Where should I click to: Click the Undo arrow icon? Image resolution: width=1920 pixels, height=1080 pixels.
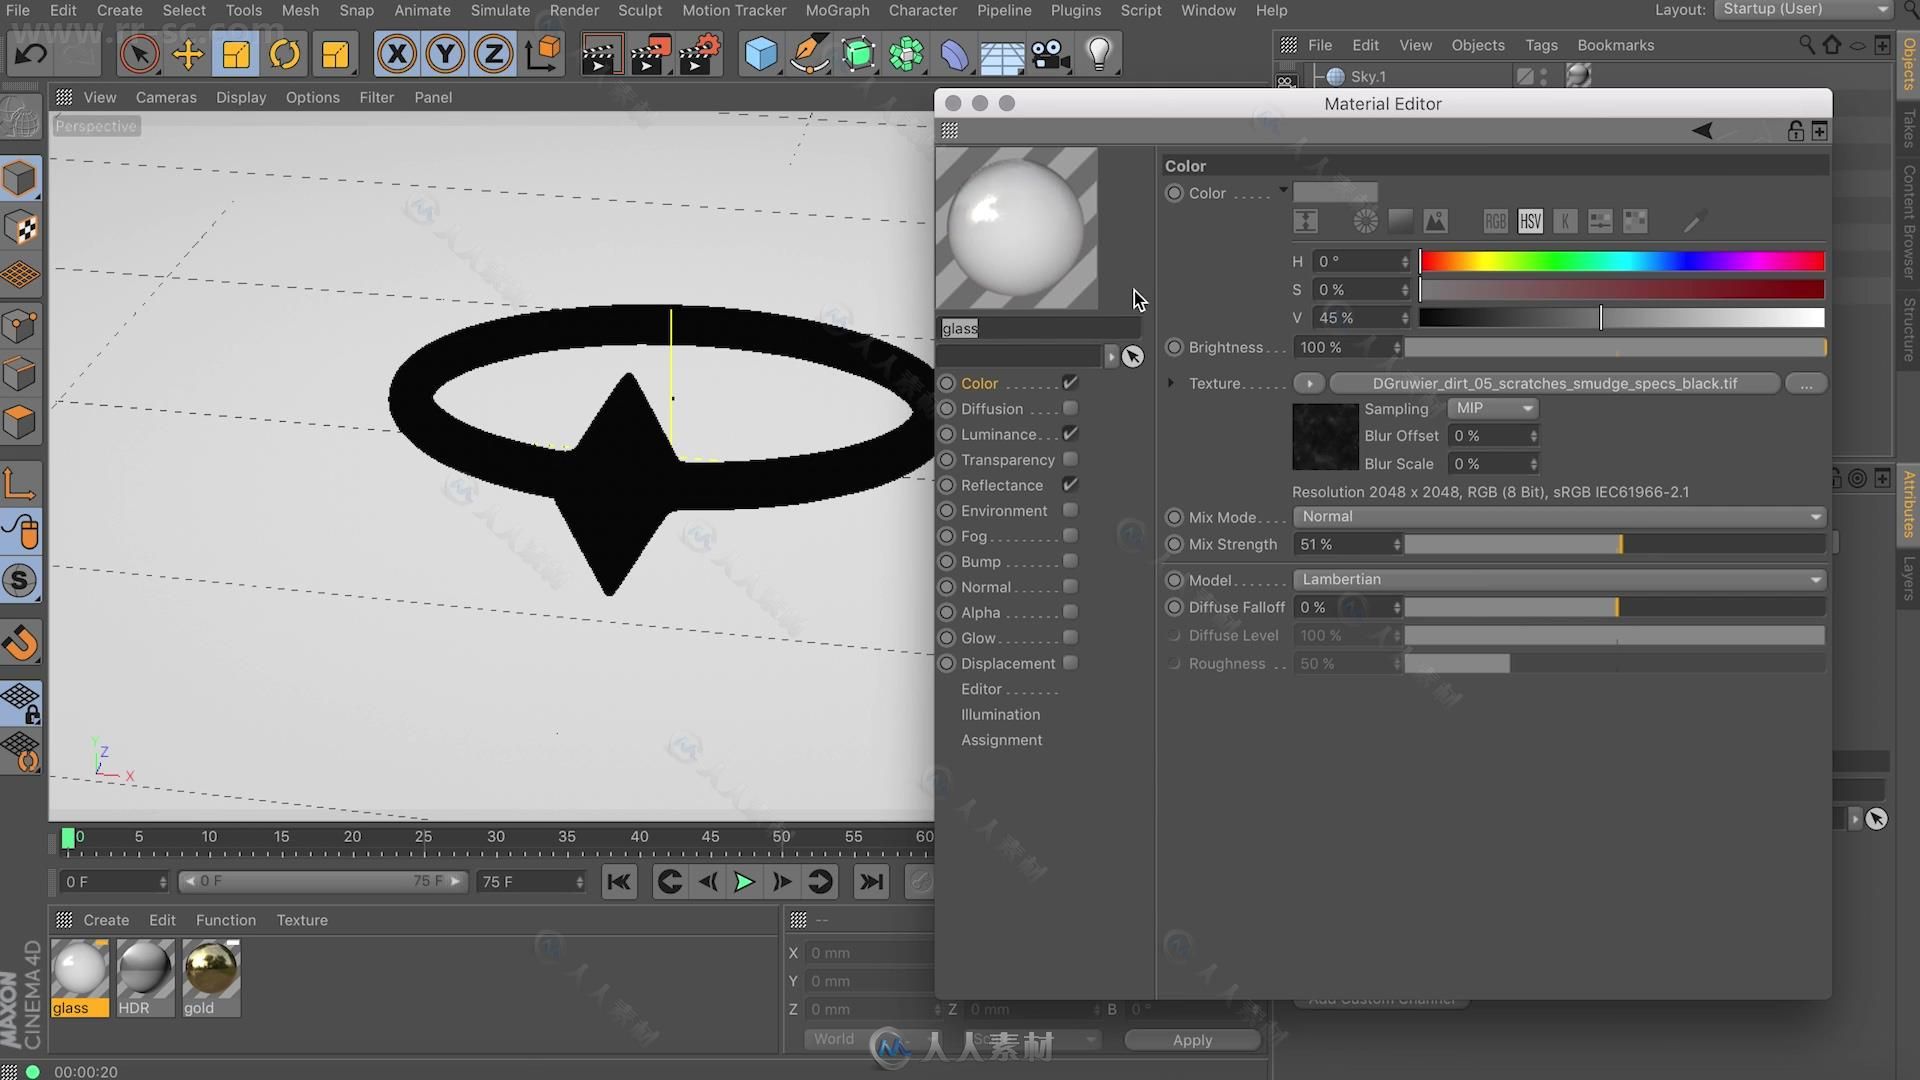click(31, 54)
